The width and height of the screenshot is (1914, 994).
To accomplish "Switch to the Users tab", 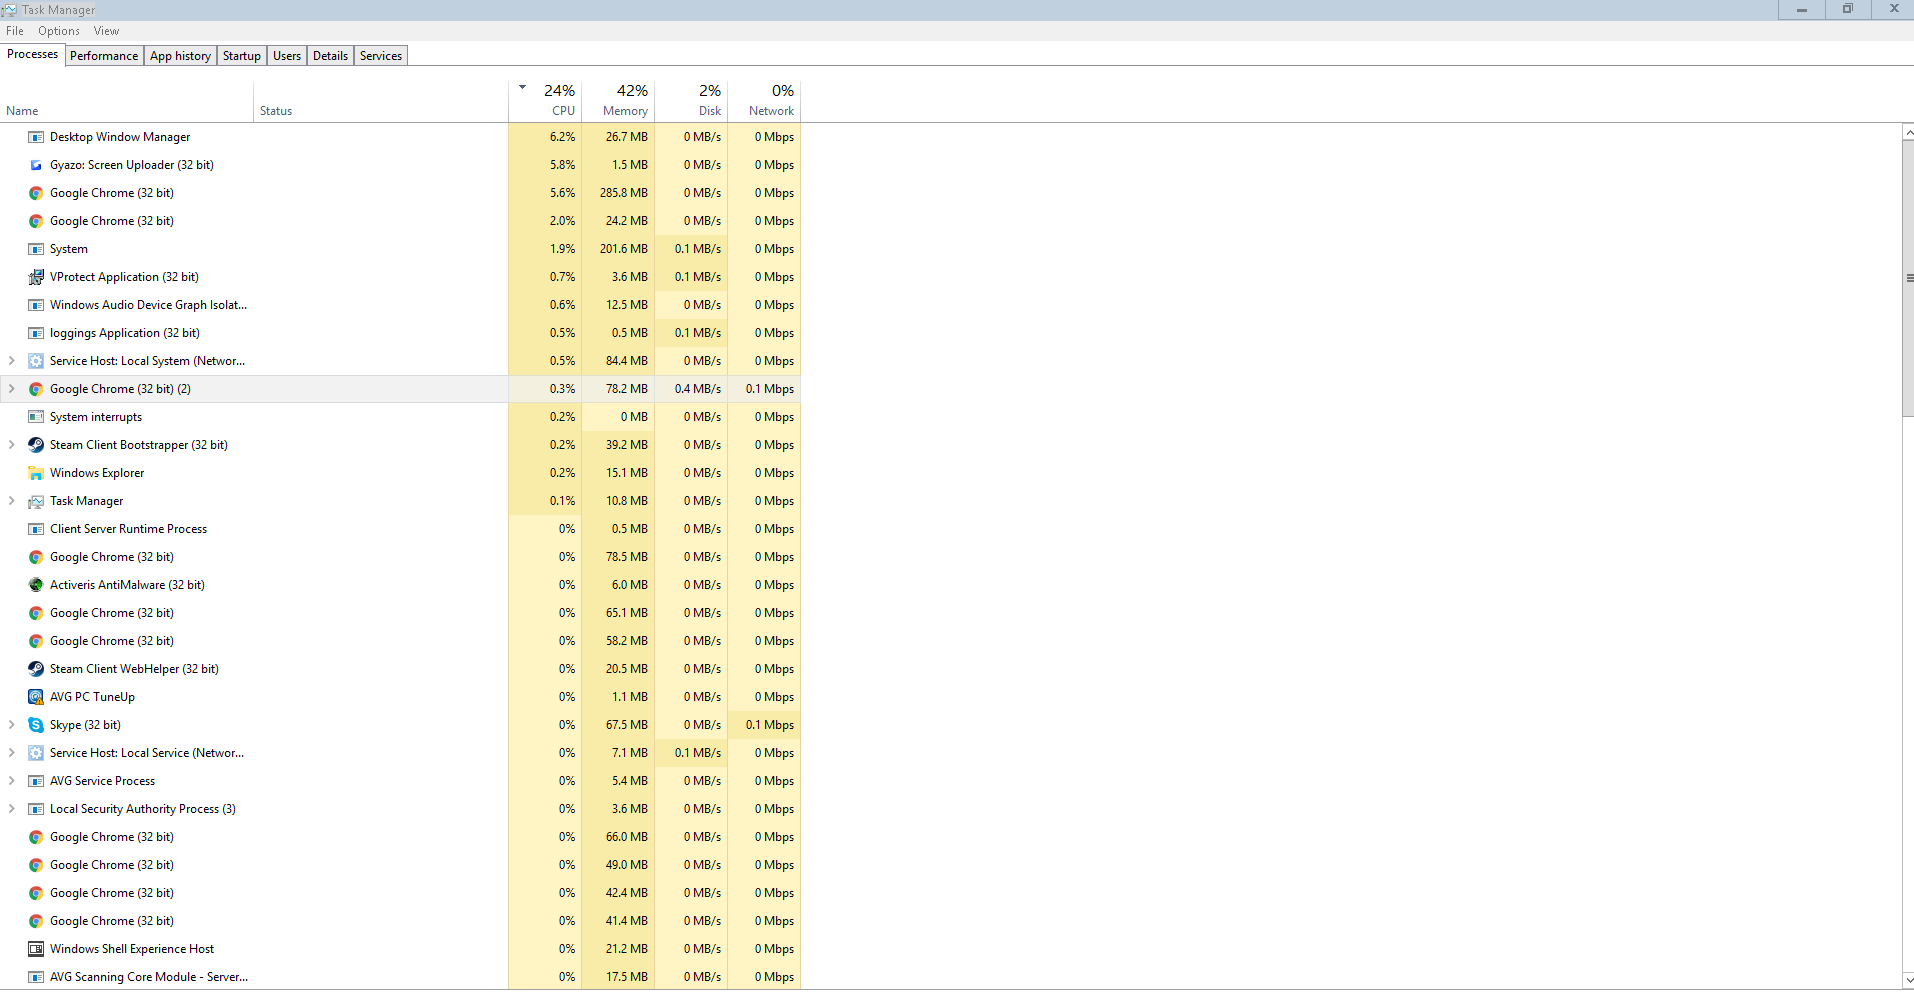I will [287, 56].
